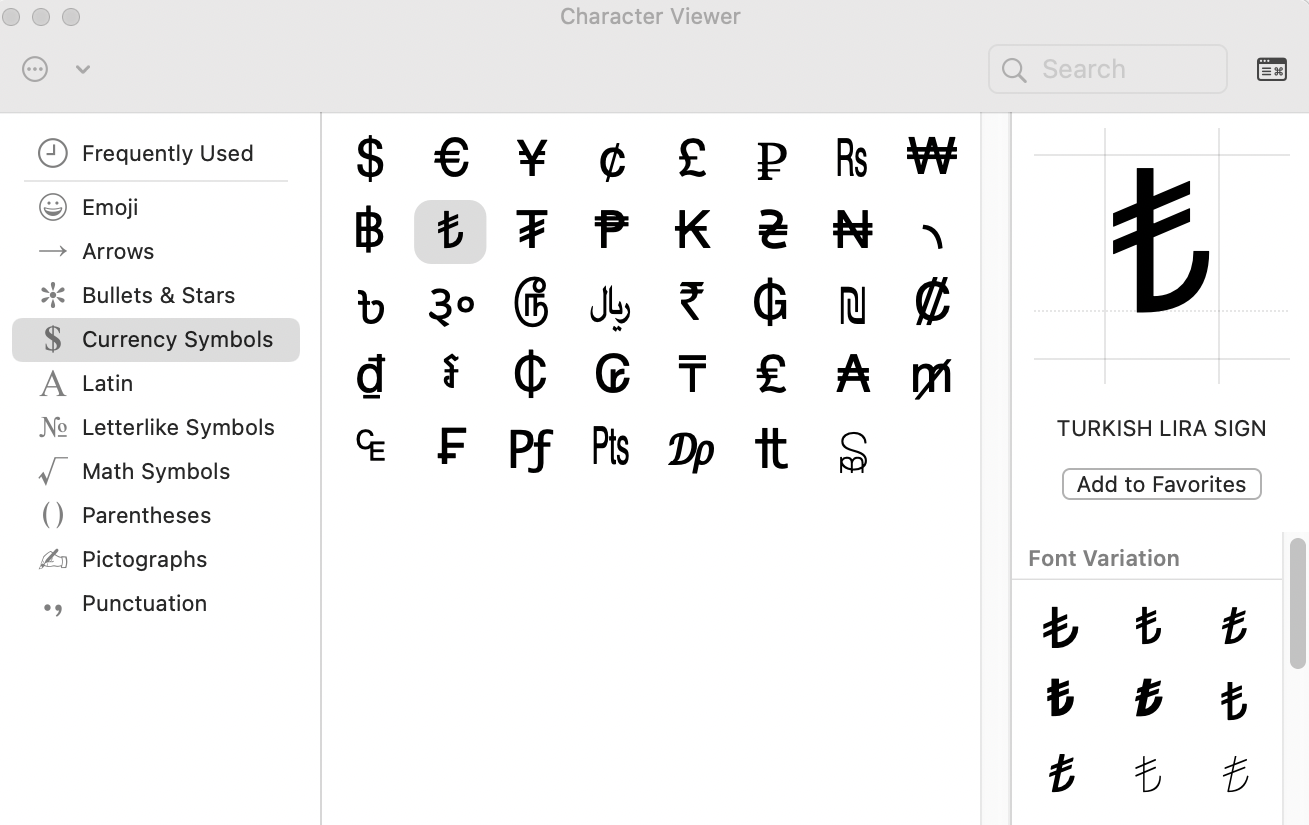The width and height of the screenshot is (1309, 825).
Task: Select the Indian Rupee sign character
Action: tap(691, 304)
